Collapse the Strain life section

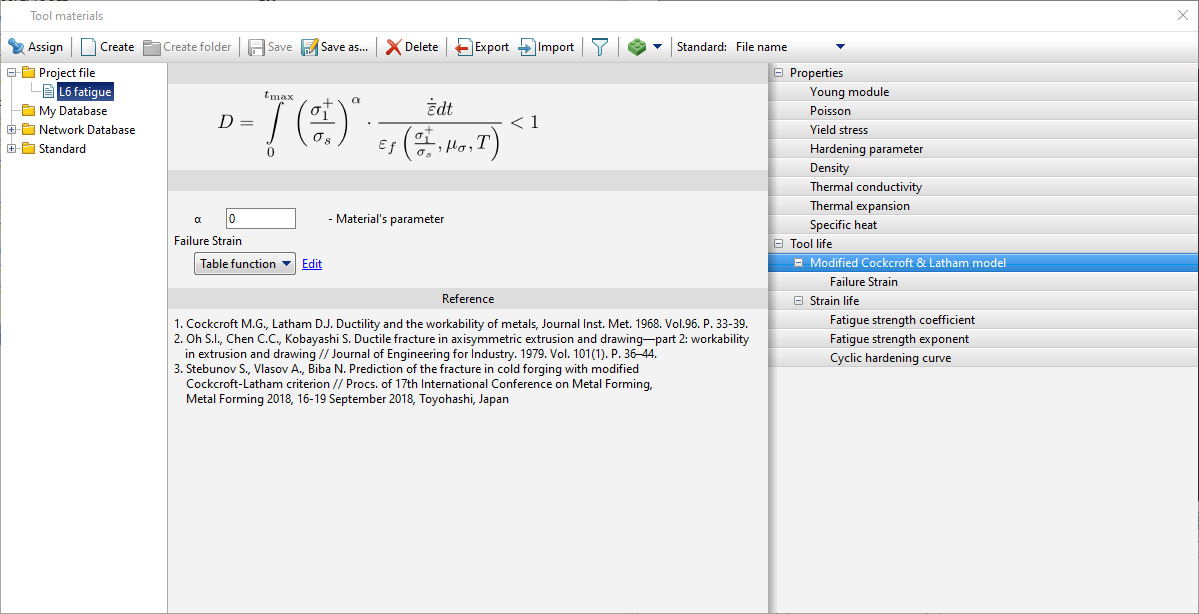[x=798, y=300]
